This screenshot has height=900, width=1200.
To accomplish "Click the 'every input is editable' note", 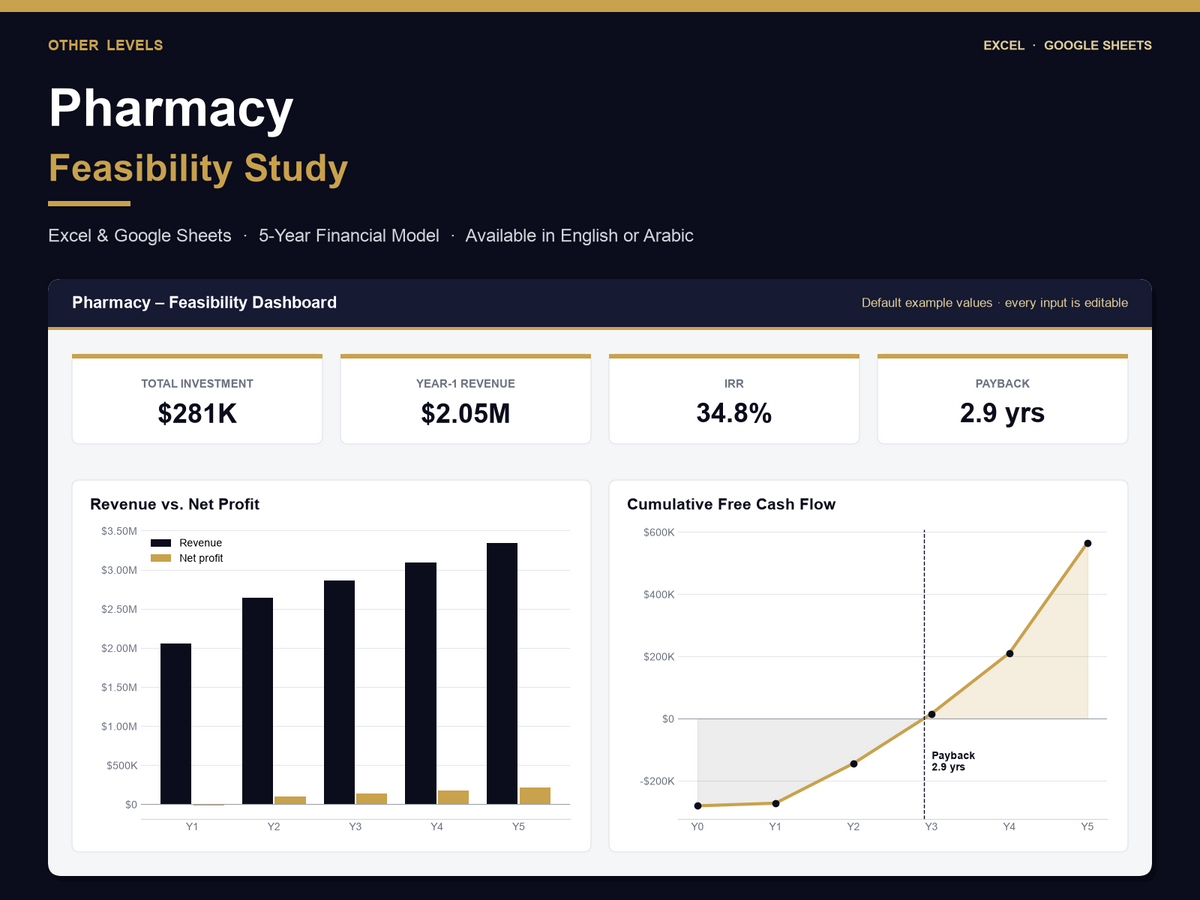I will point(1066,303).
